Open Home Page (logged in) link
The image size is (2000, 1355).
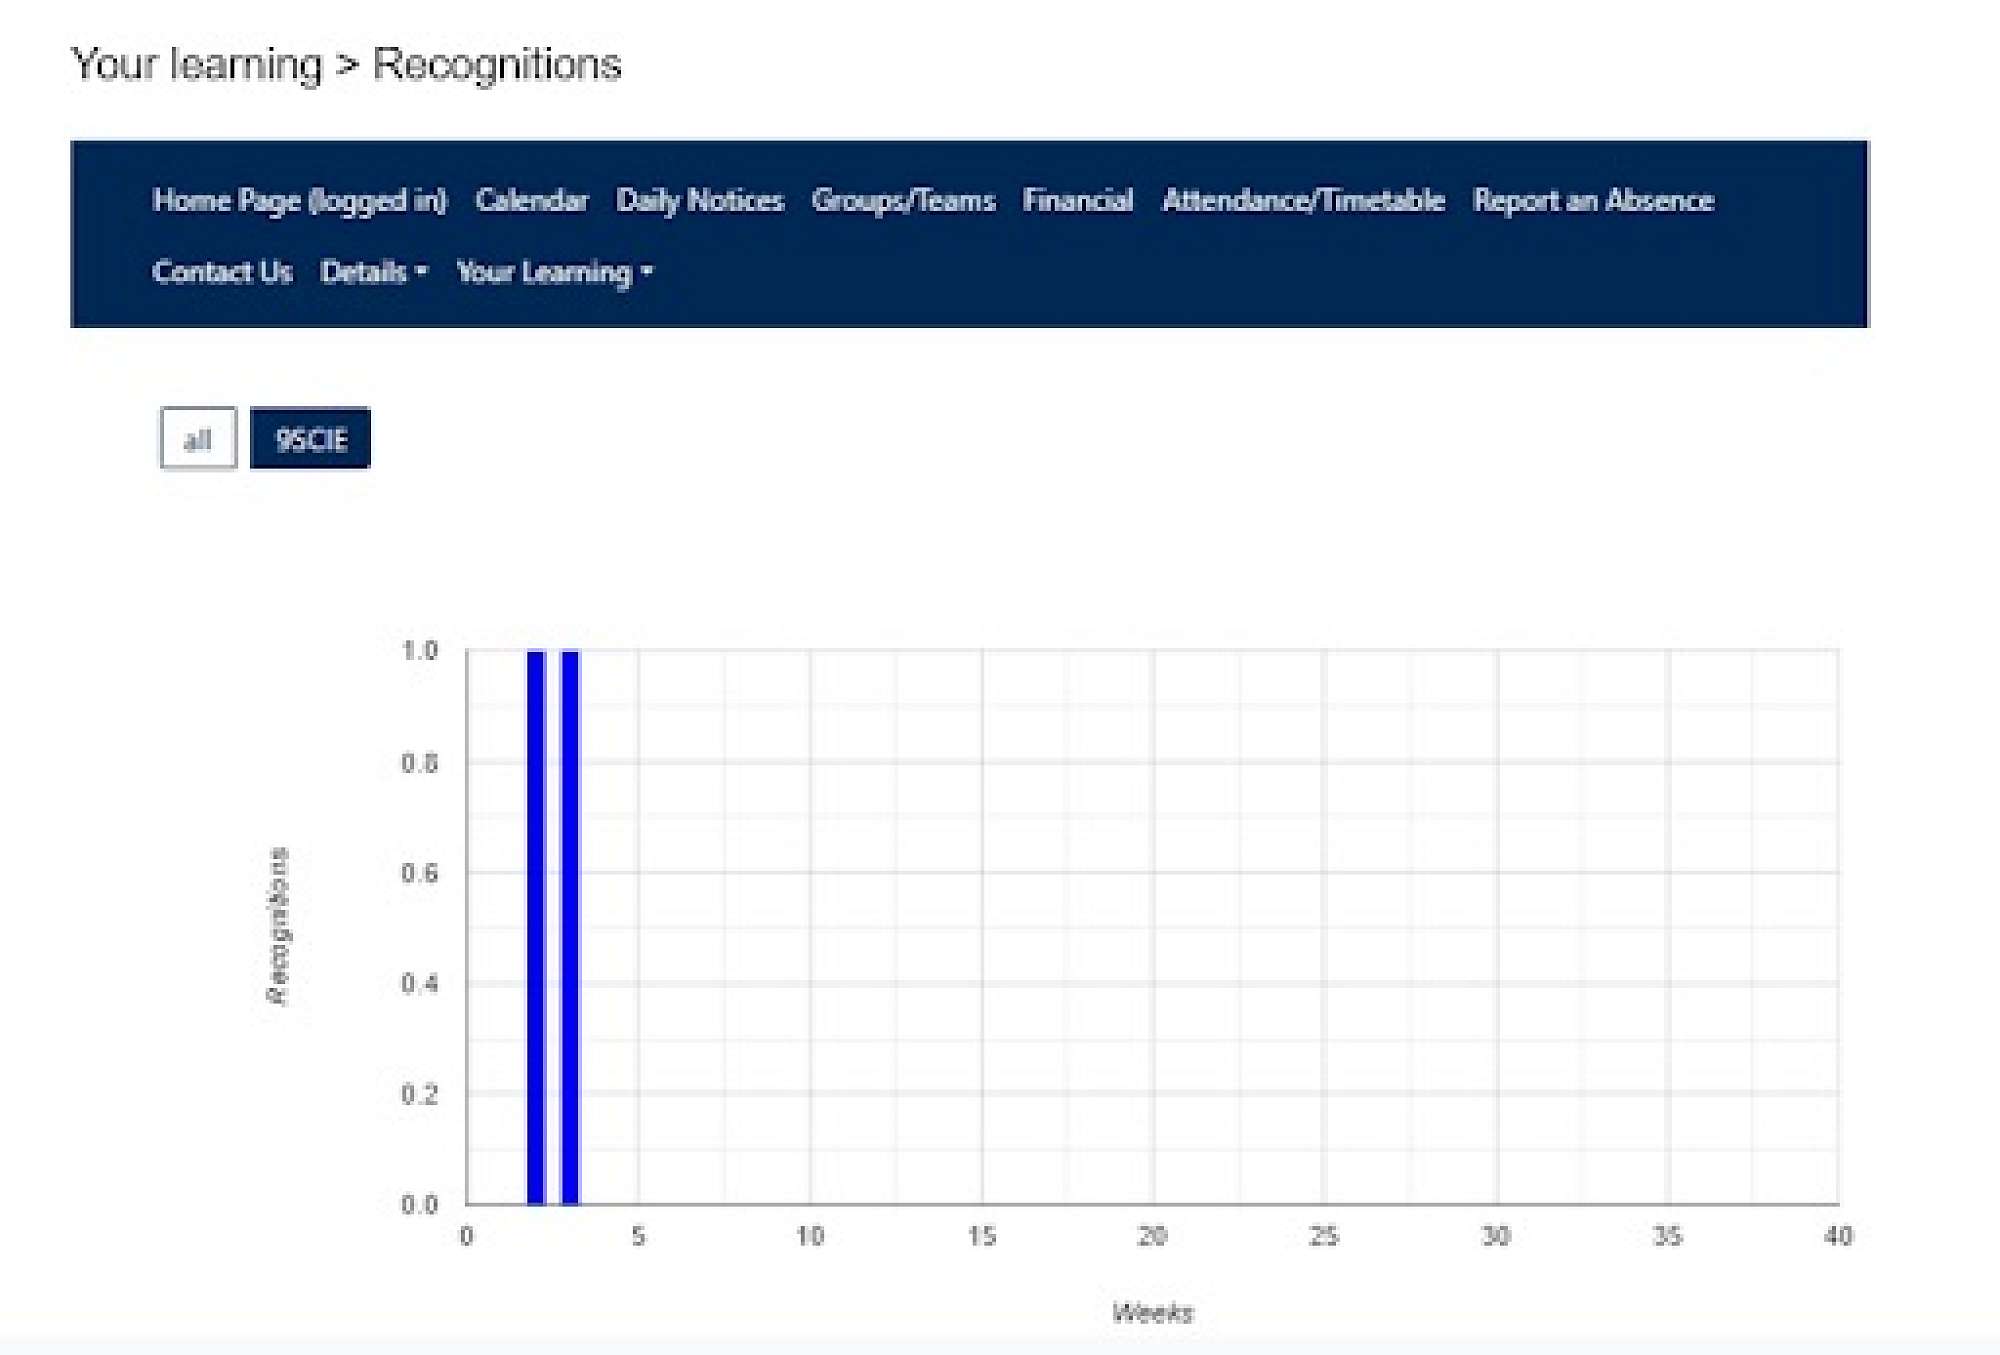click(299, 200)
